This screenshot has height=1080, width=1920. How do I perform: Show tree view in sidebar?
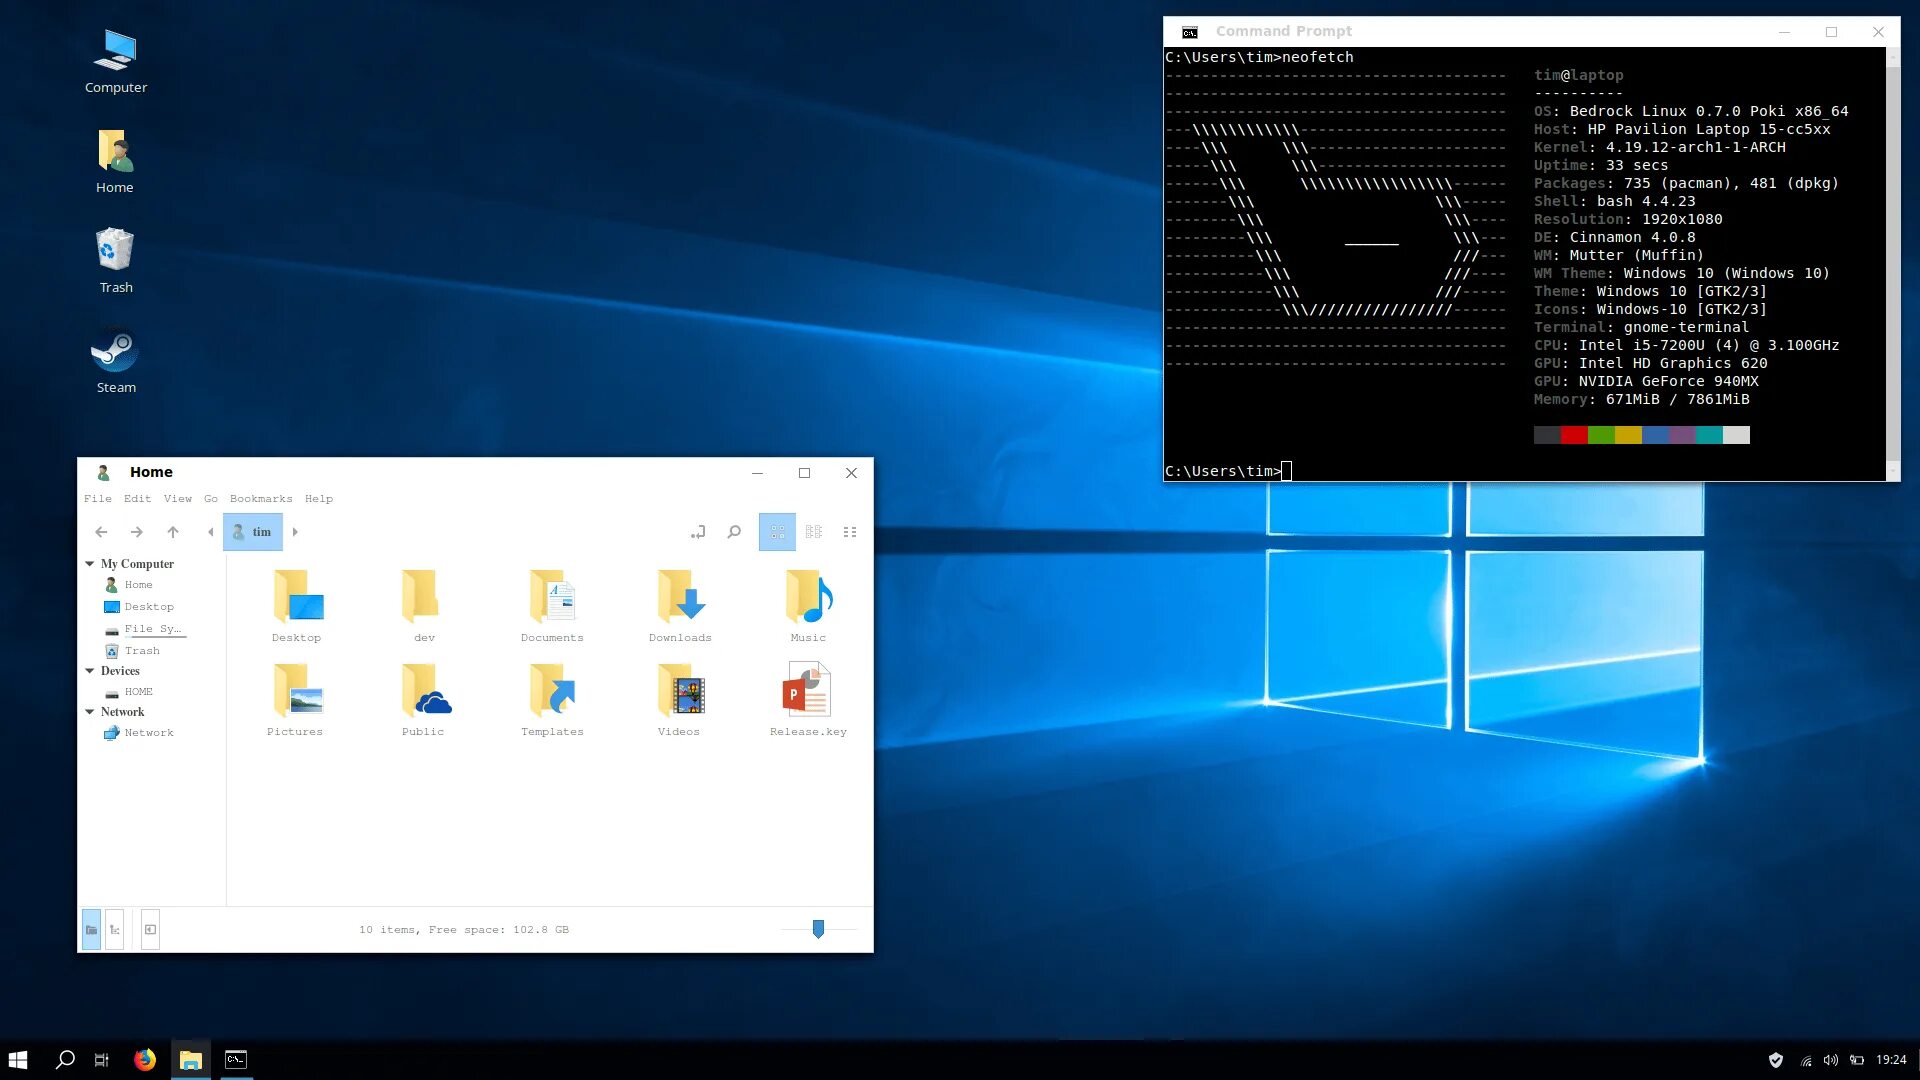(x=115, y=930)
